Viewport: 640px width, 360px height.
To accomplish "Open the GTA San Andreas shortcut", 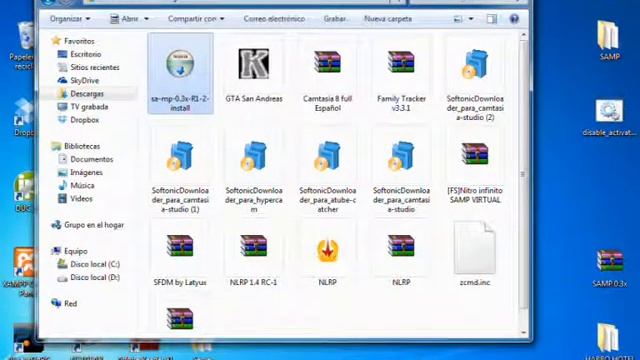I will click(253, 74).
